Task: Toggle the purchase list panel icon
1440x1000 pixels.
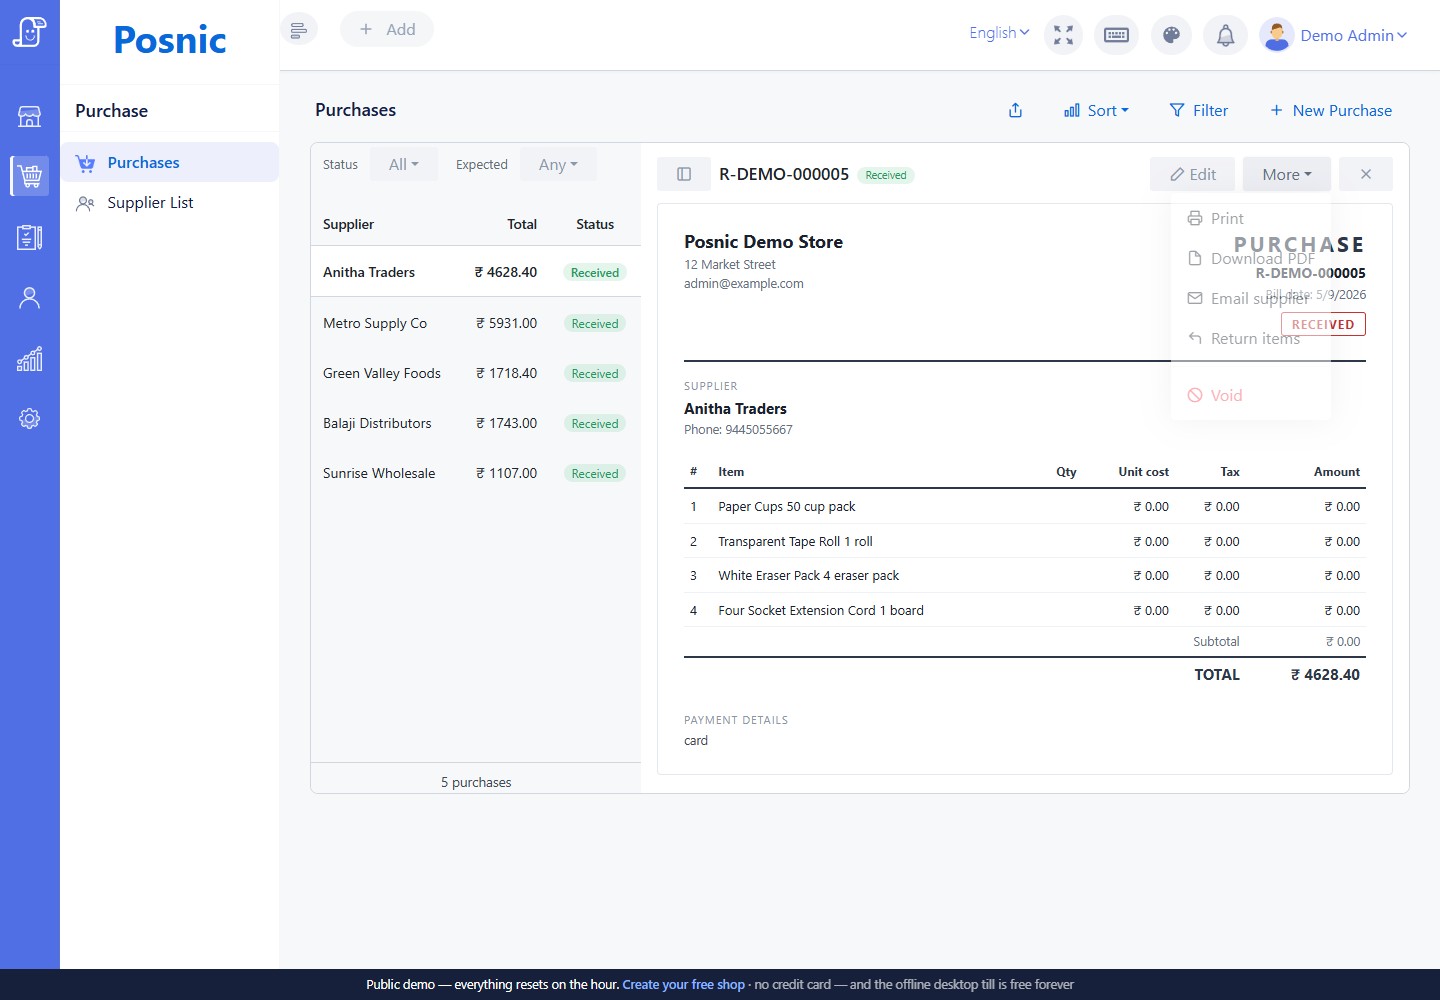Action: point(684,174)
